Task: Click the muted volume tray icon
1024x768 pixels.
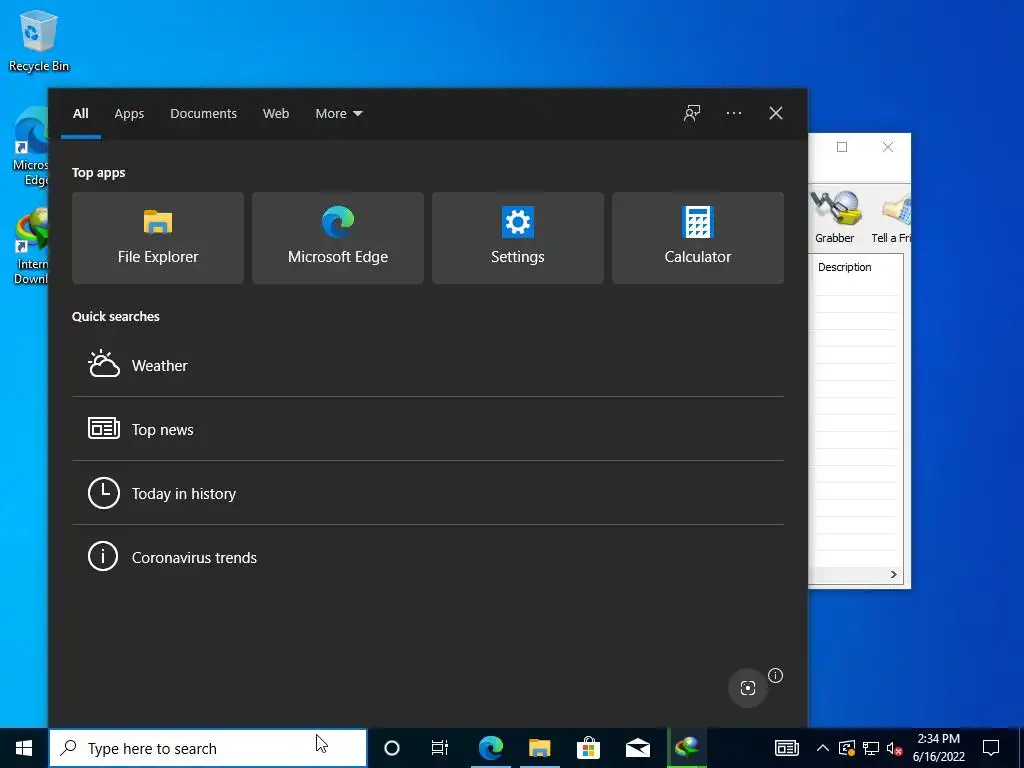Action: (x=895, y=748)
